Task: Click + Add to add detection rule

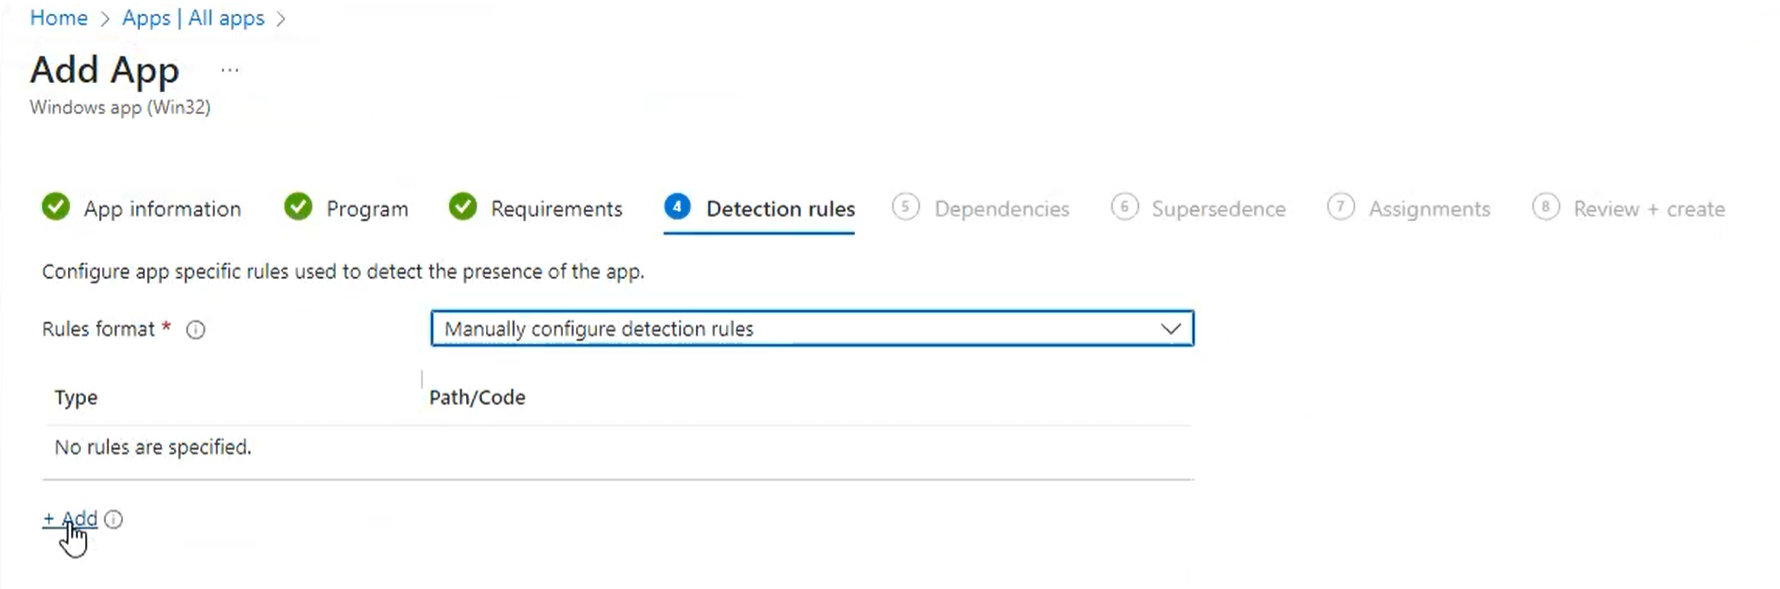Action: 70,519
